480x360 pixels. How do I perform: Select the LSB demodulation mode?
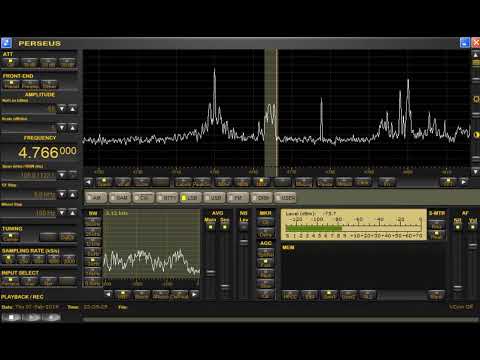coord(190,197)
